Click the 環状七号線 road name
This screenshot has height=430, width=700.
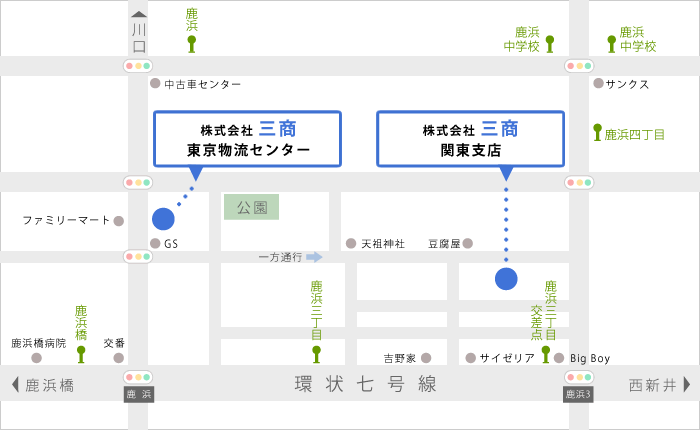(365, 384)
